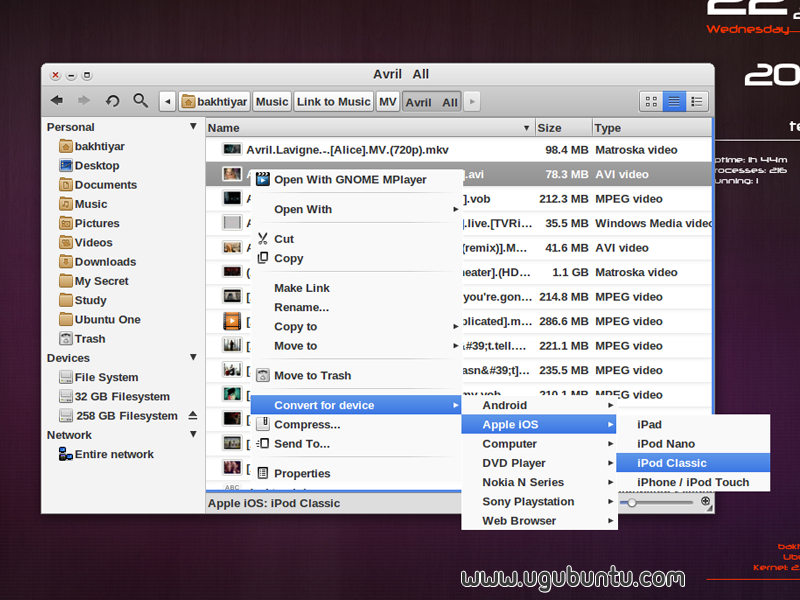Sort files by the Name column

[370, 128]
